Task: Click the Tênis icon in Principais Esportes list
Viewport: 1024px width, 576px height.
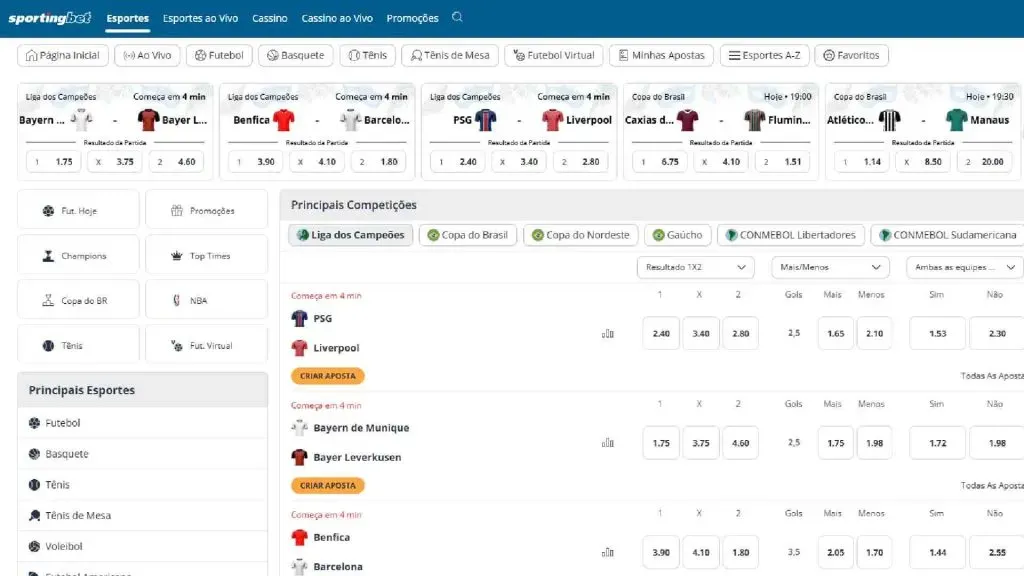Action: pos(35,485)
